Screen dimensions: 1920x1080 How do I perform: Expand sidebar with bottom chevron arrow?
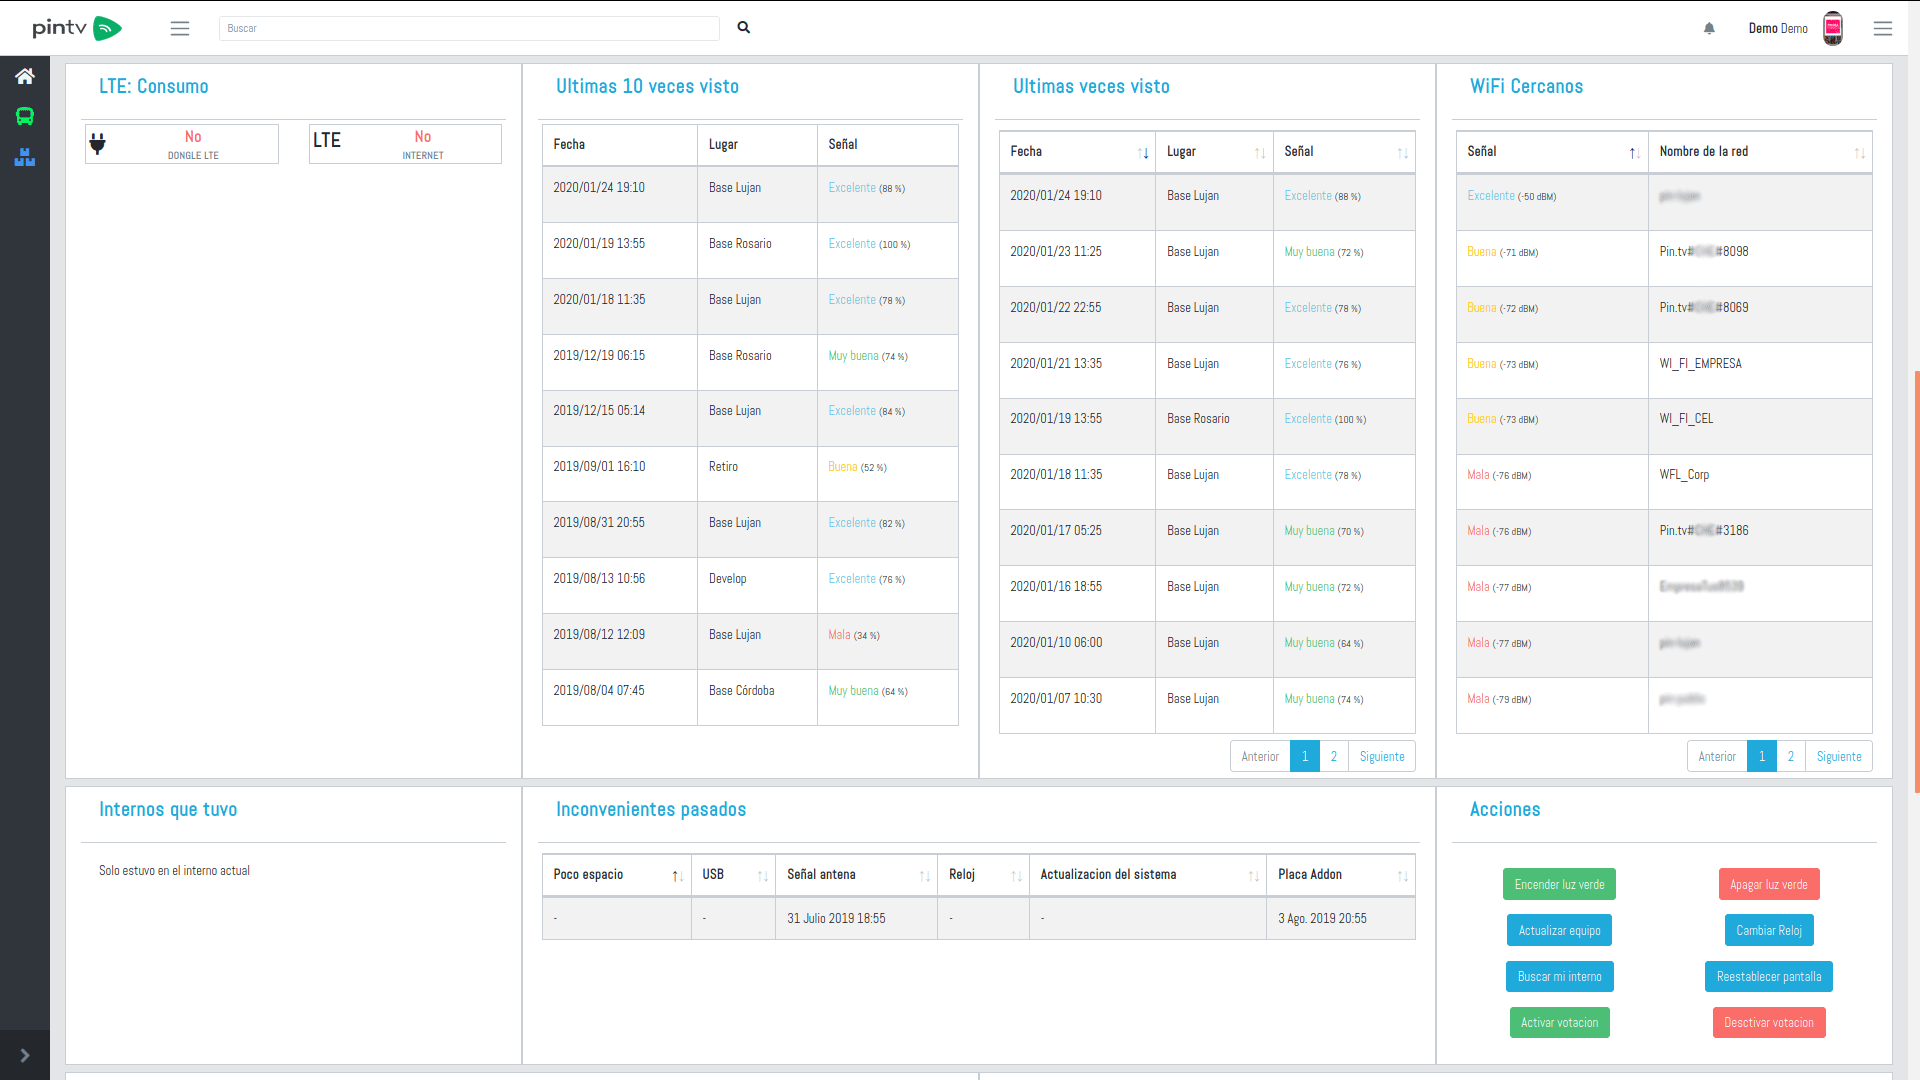point(25,1055)
